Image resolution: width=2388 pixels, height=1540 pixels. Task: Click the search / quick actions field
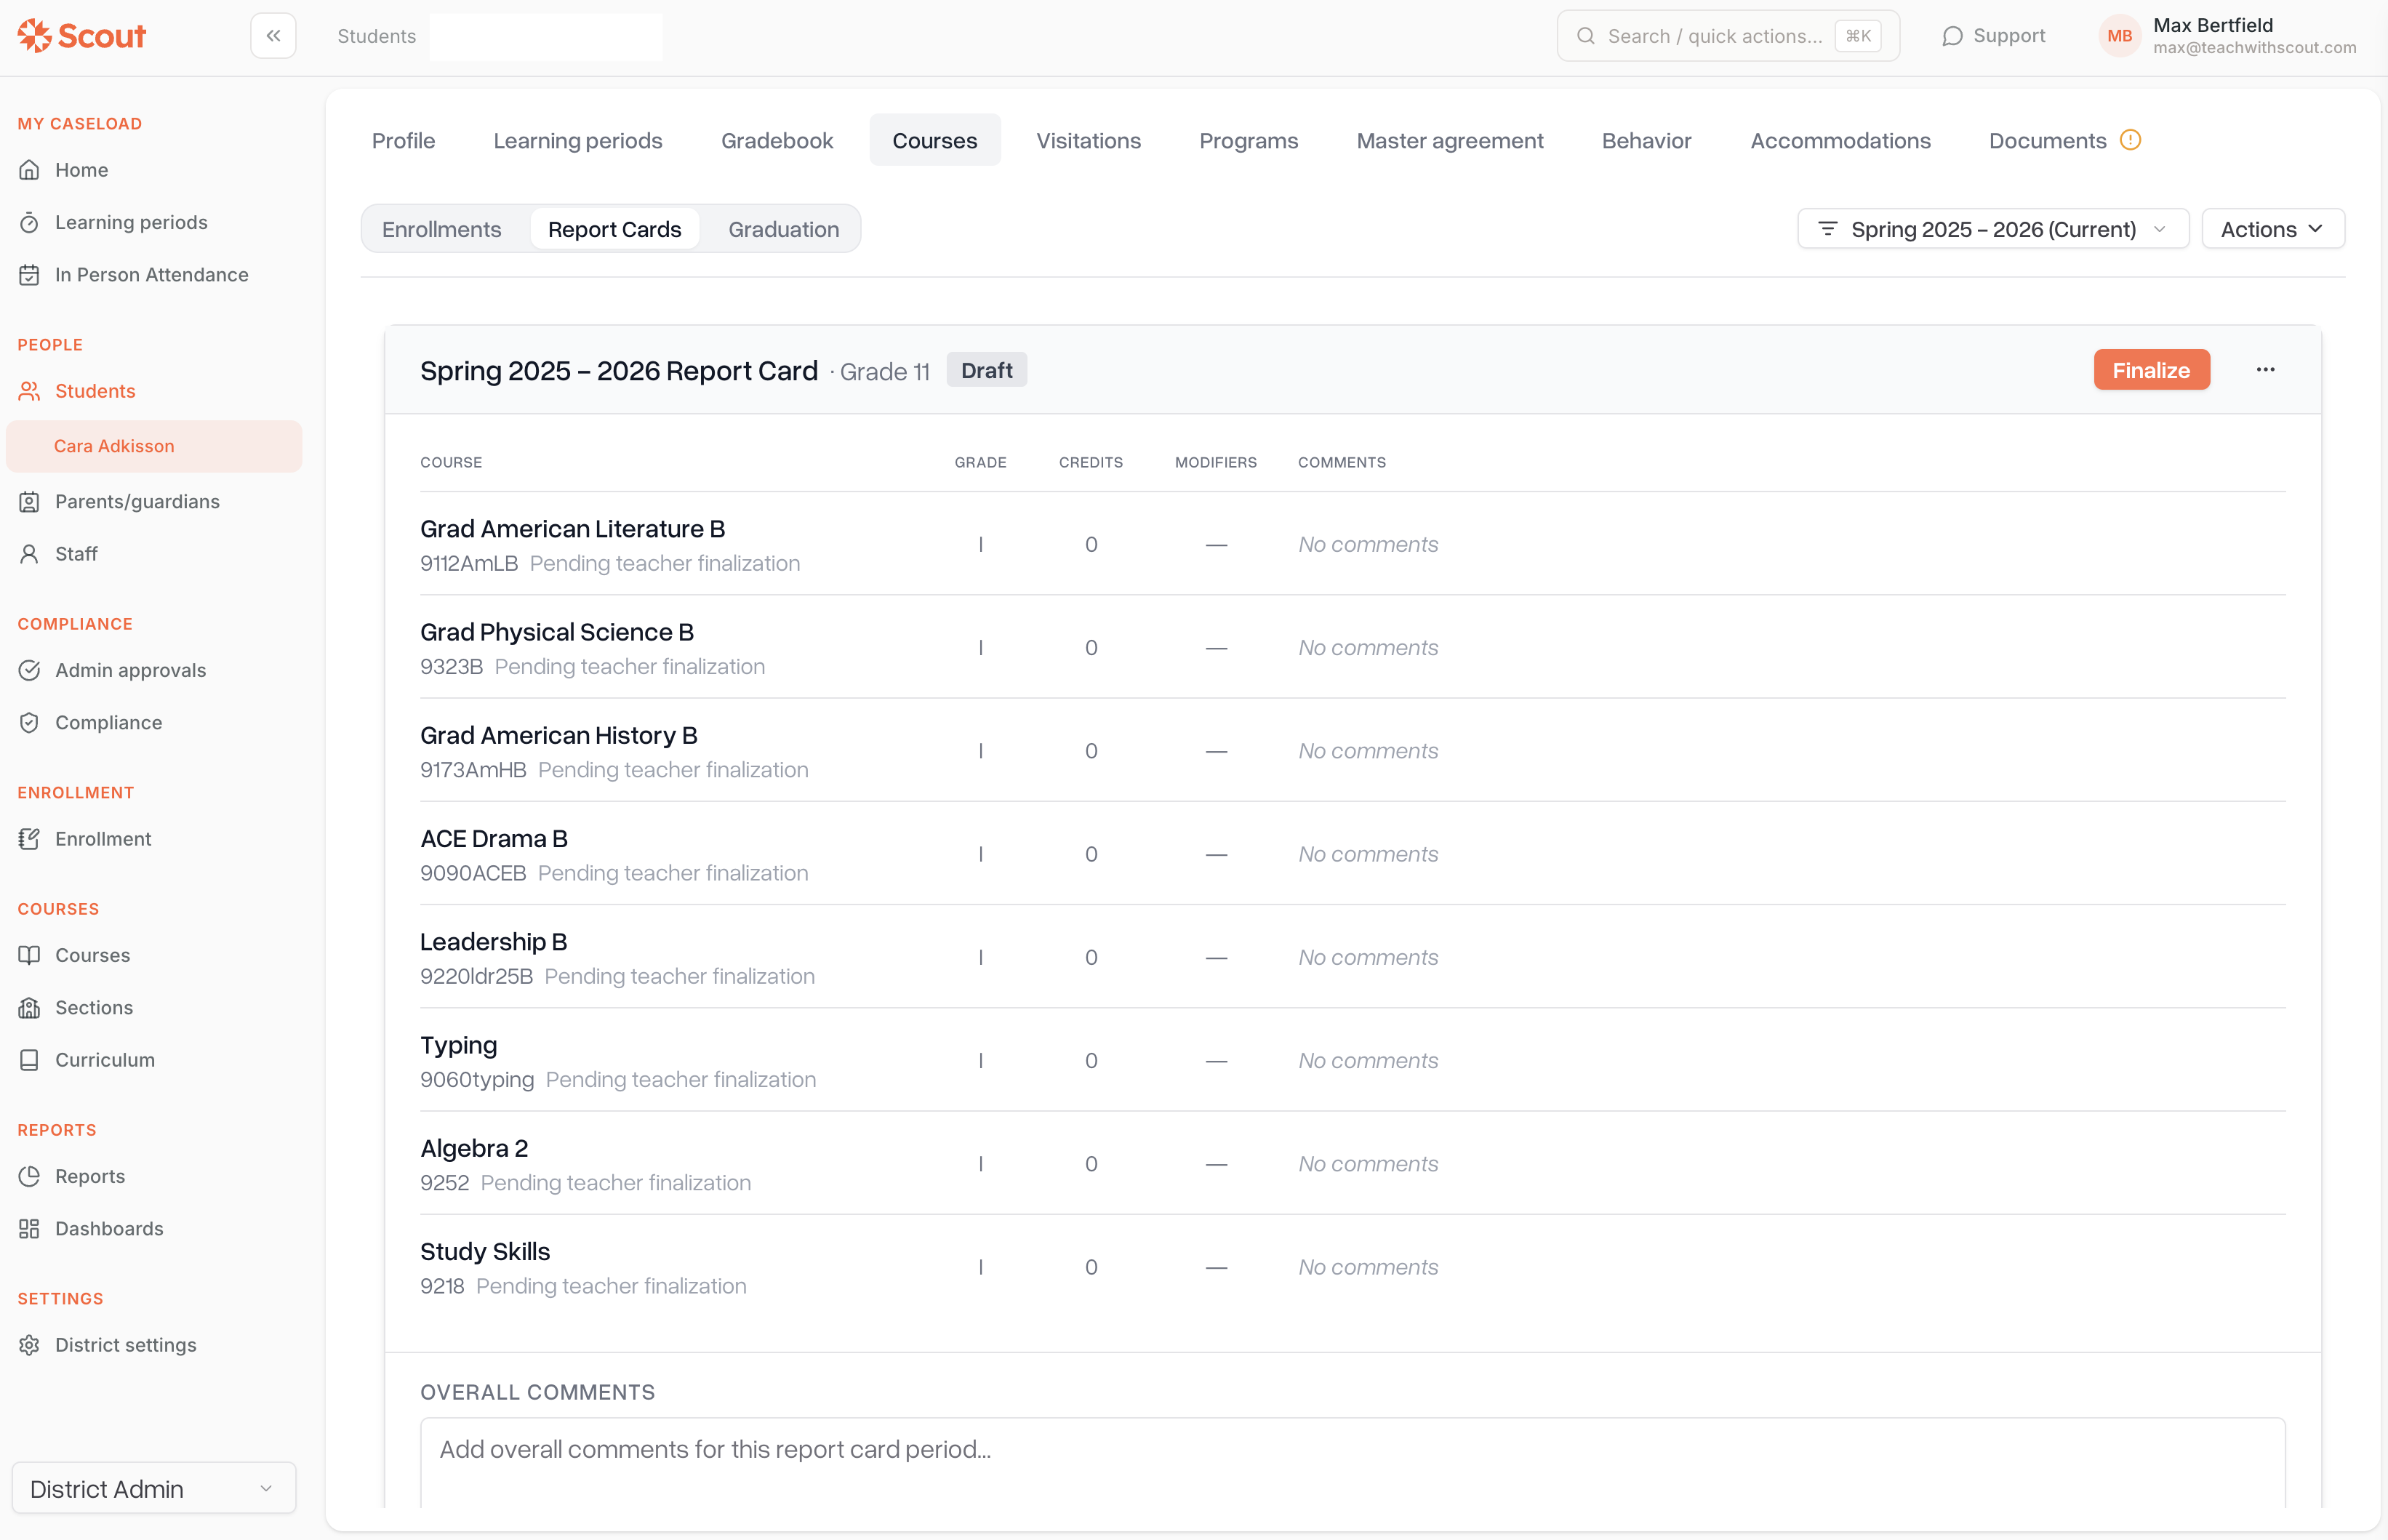(1728, 36)
